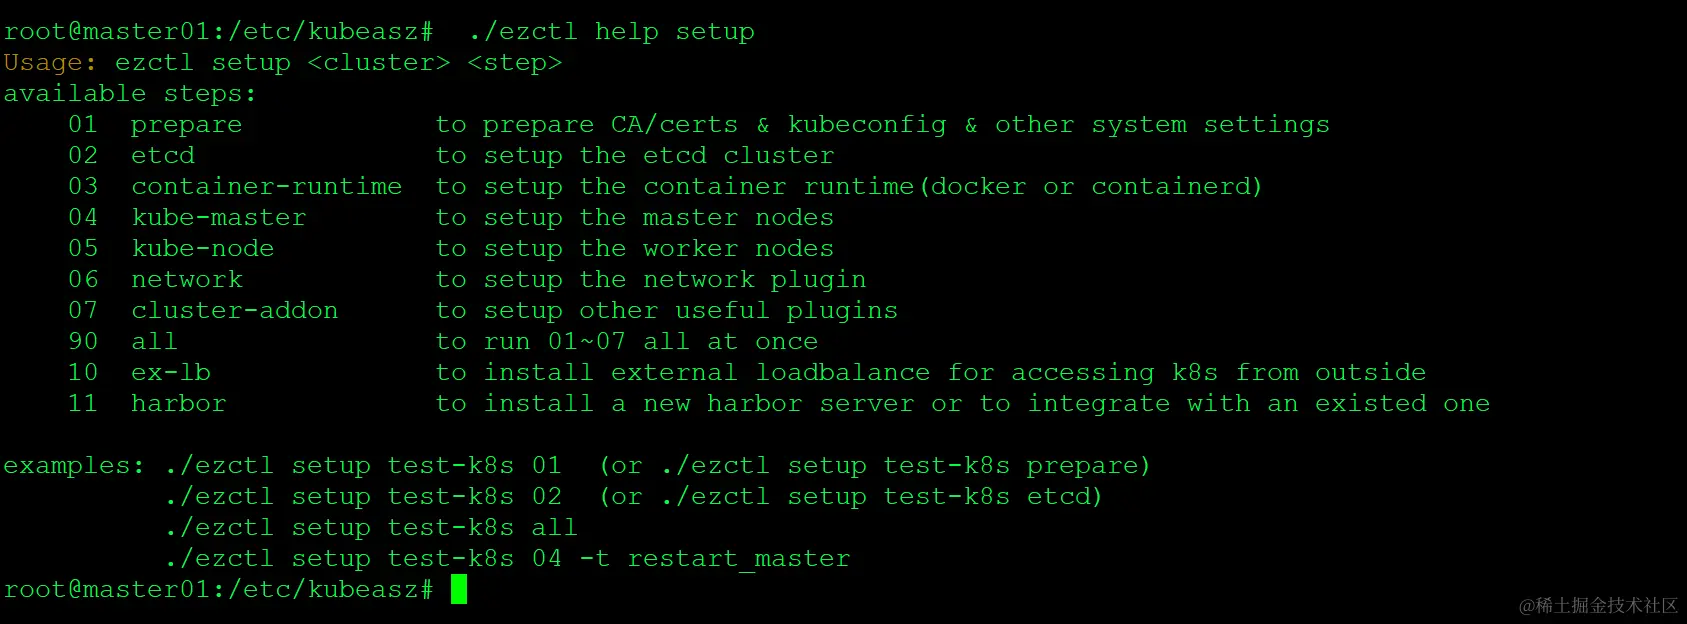Click the "kube-node" step name
This screenshot has height=624, width=1687.
pyautogui.click(x=202, y=249)
